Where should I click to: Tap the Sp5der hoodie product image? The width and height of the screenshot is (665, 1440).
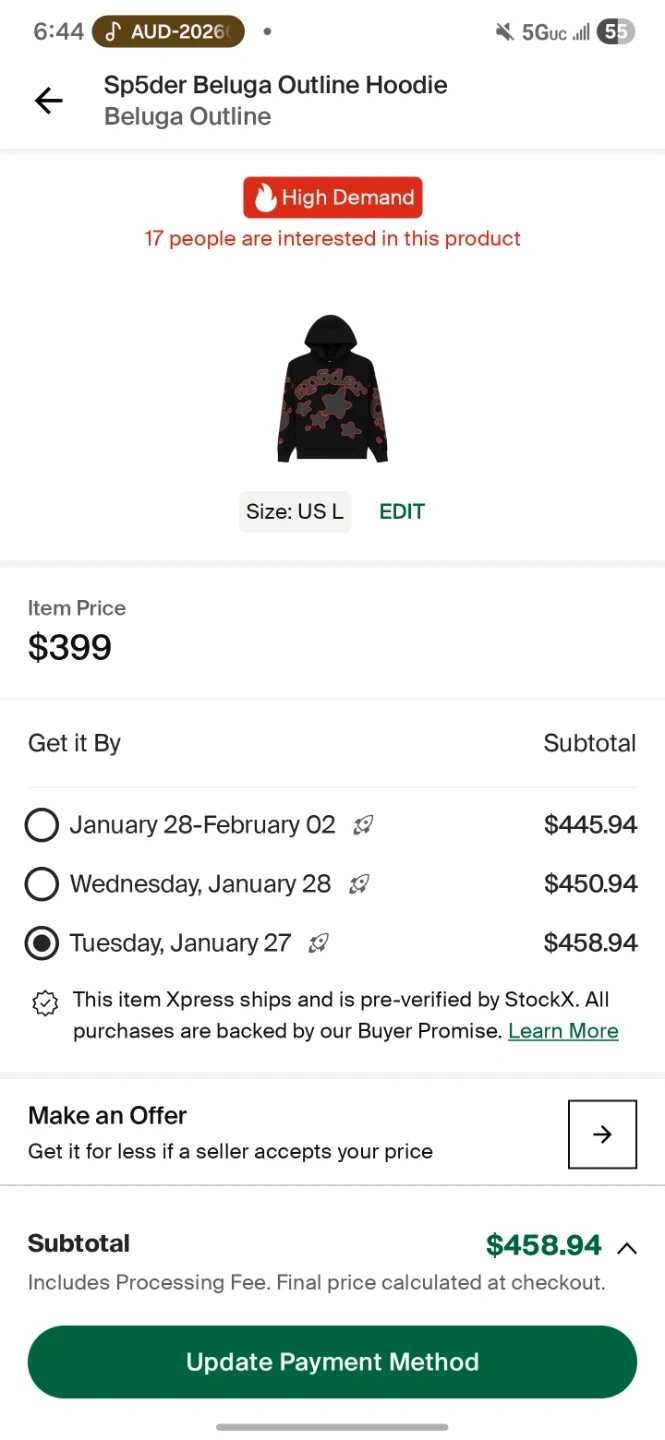pyautogui.click(x=332, y=389)
